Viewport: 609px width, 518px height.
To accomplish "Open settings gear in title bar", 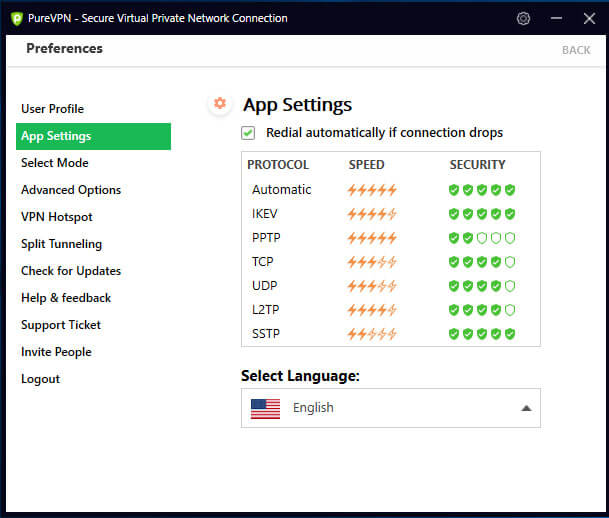I will point(523,18).
